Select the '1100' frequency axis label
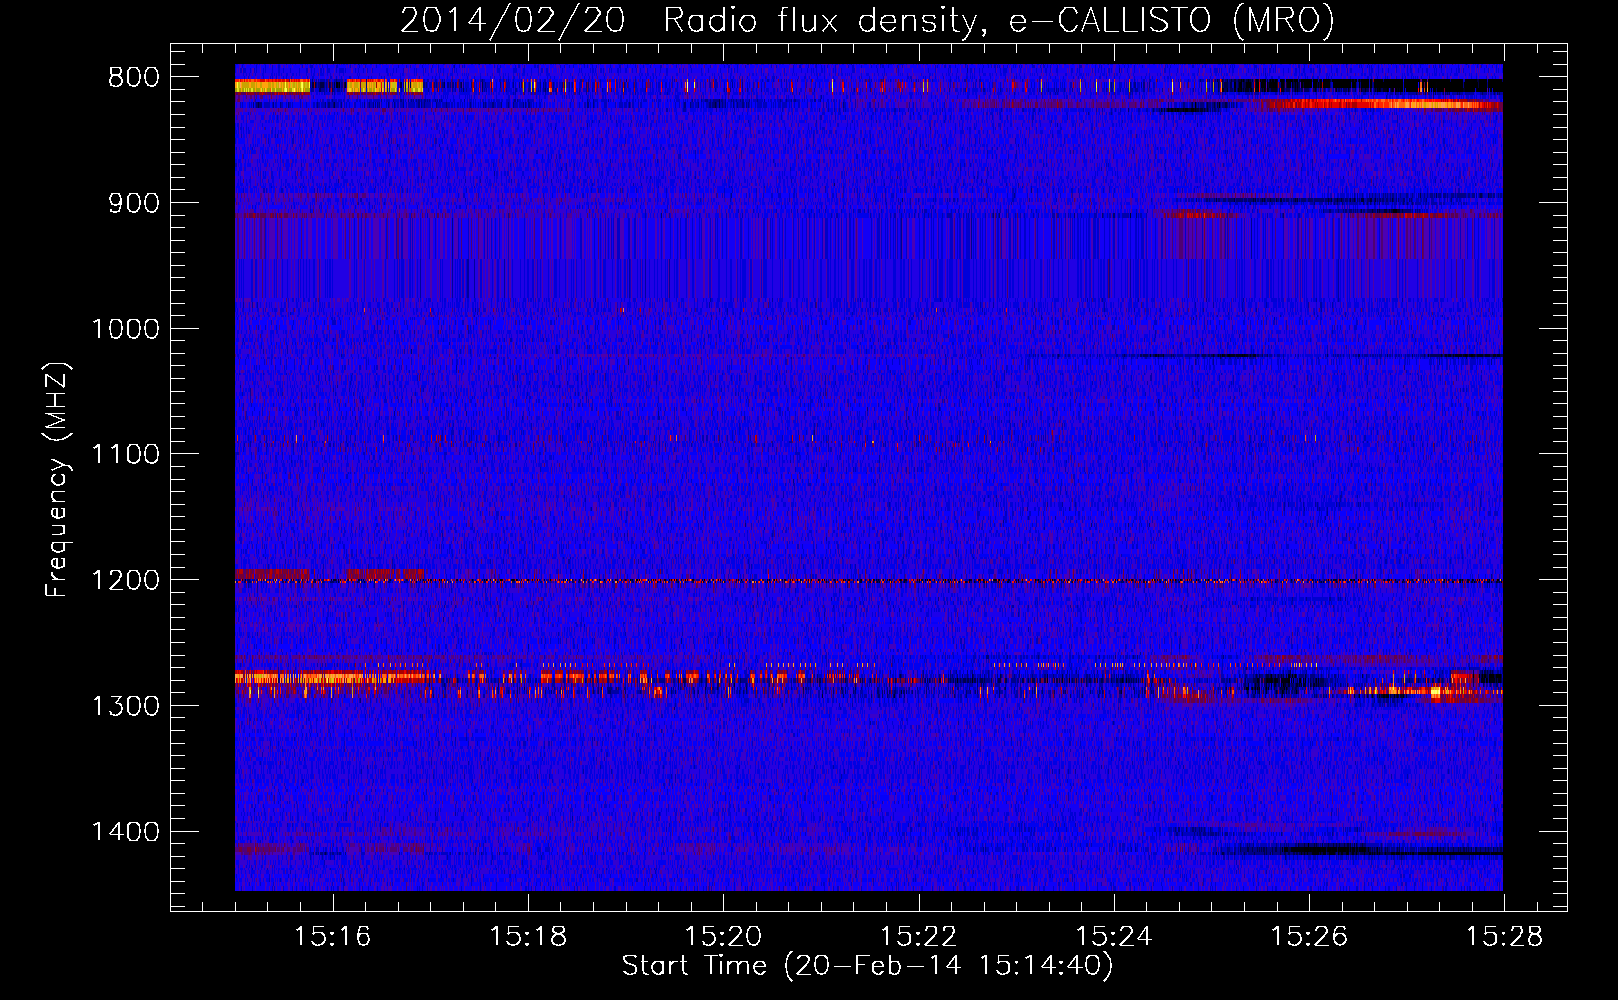Image resolution: width=1618 pixels, height=1000 pixels. [x=126, y=455]
